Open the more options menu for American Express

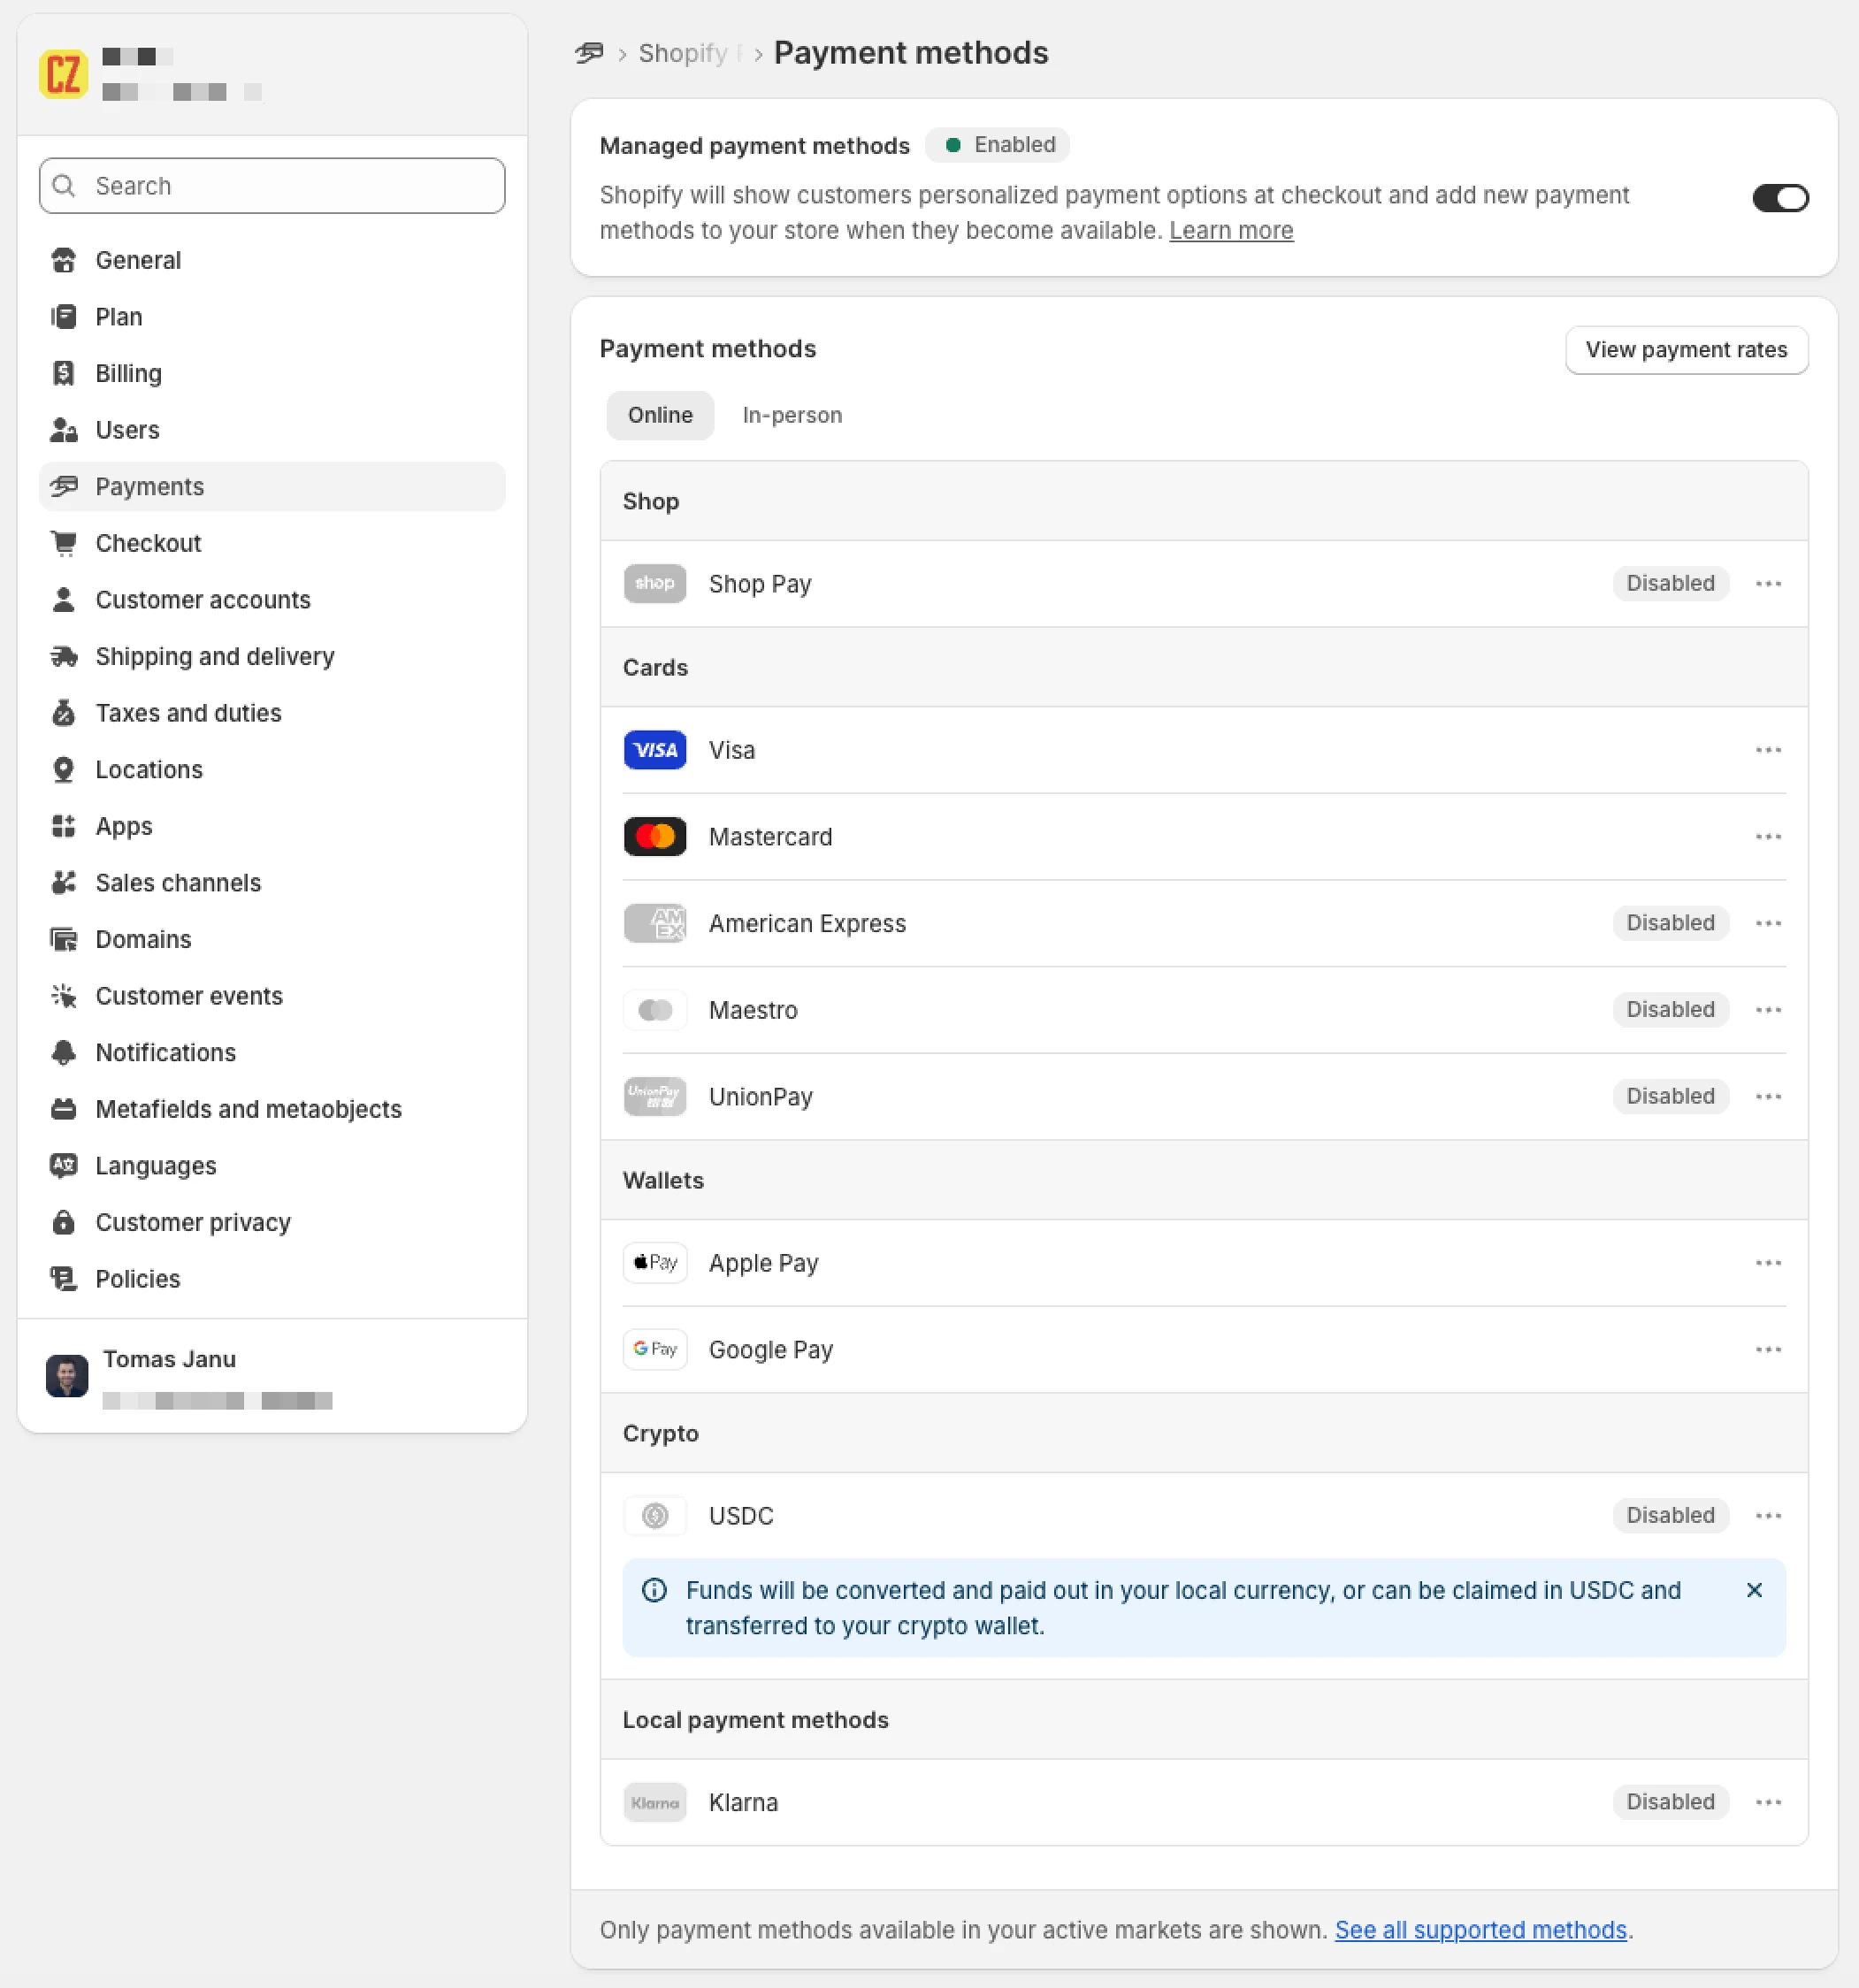pyautogui.click(x=1768, y=923)
